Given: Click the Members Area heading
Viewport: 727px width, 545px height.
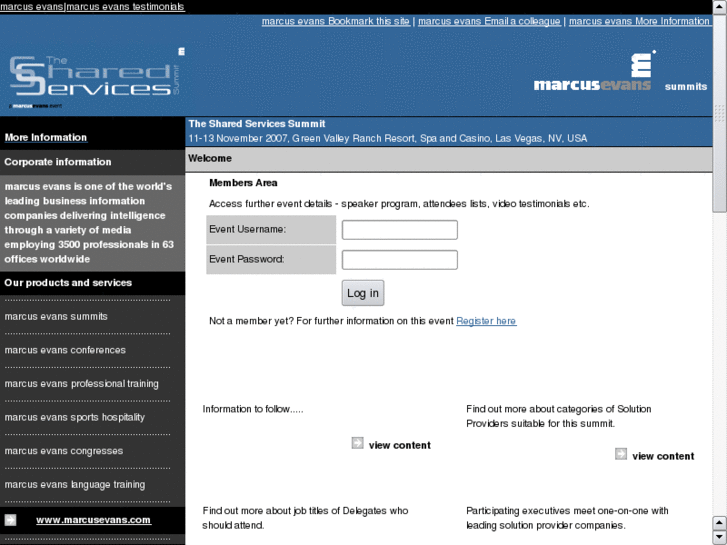Looking at the screenshot, I should pos(243,183).
